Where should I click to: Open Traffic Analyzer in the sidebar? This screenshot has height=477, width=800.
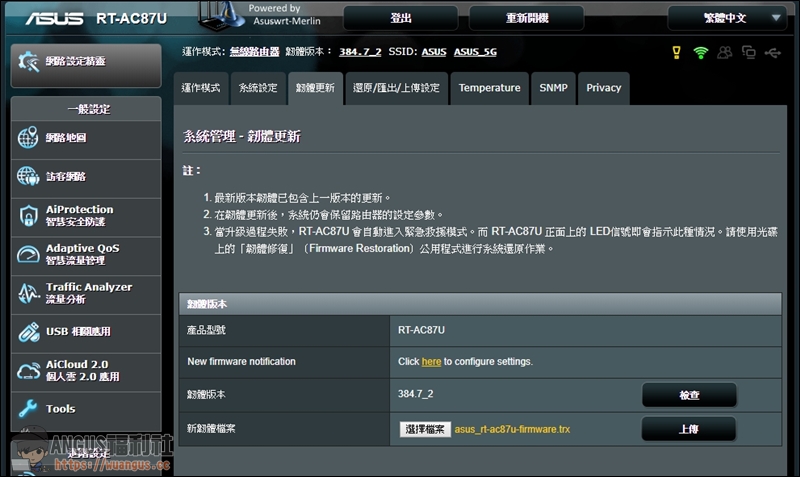(x=85, y=293)
